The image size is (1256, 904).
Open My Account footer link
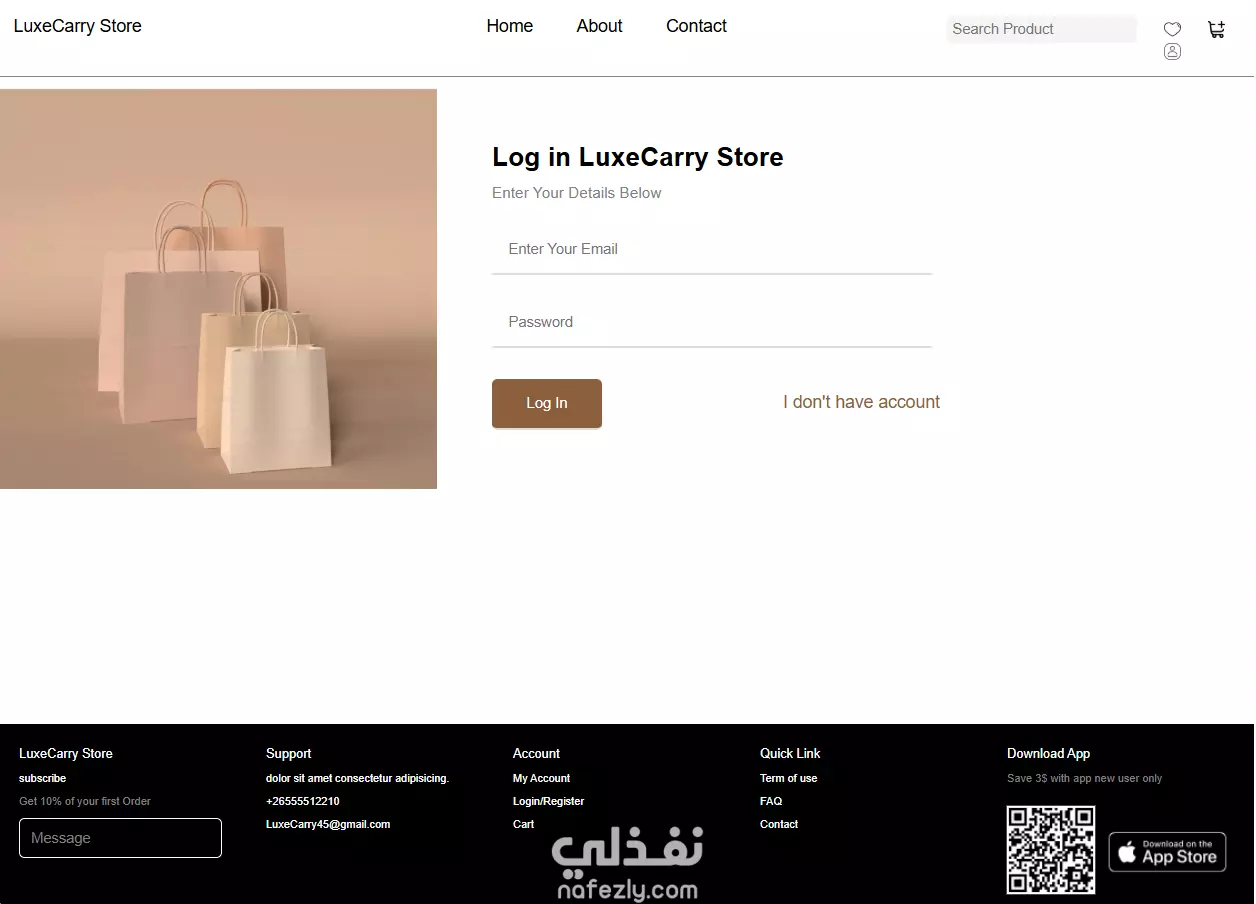541,778
